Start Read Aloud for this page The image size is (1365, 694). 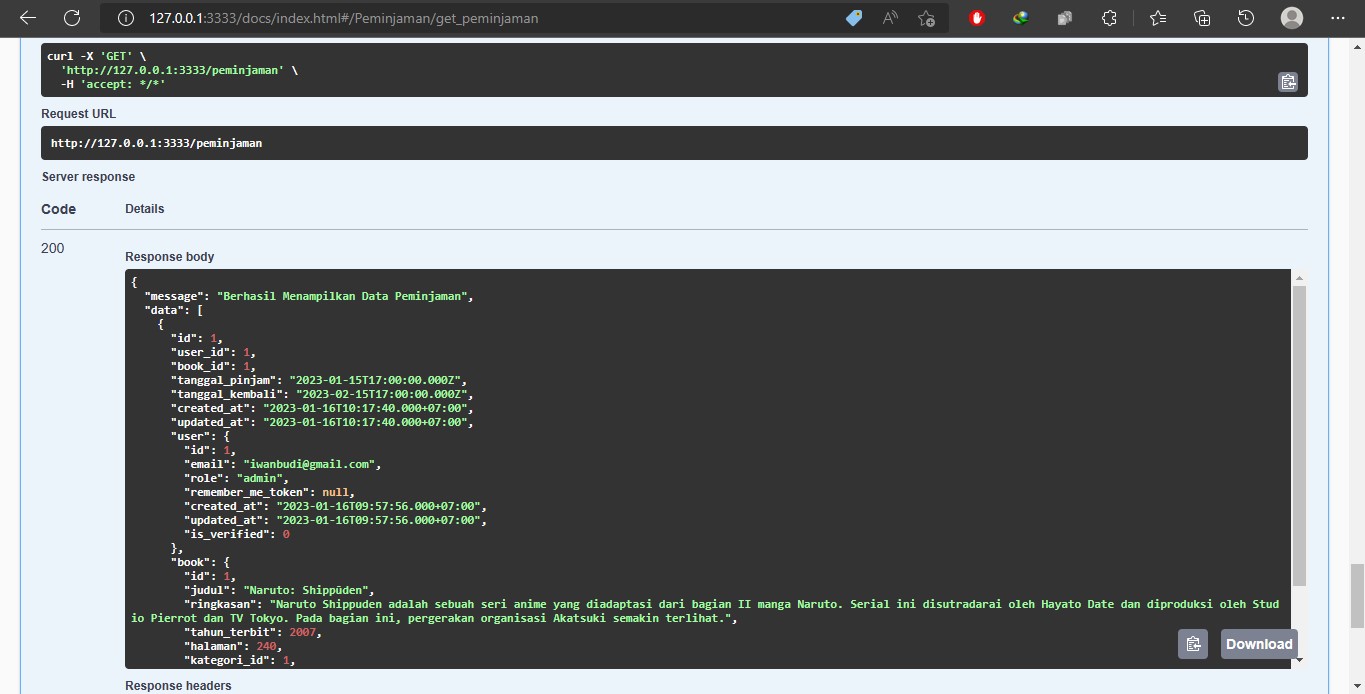tap(890, 18)
